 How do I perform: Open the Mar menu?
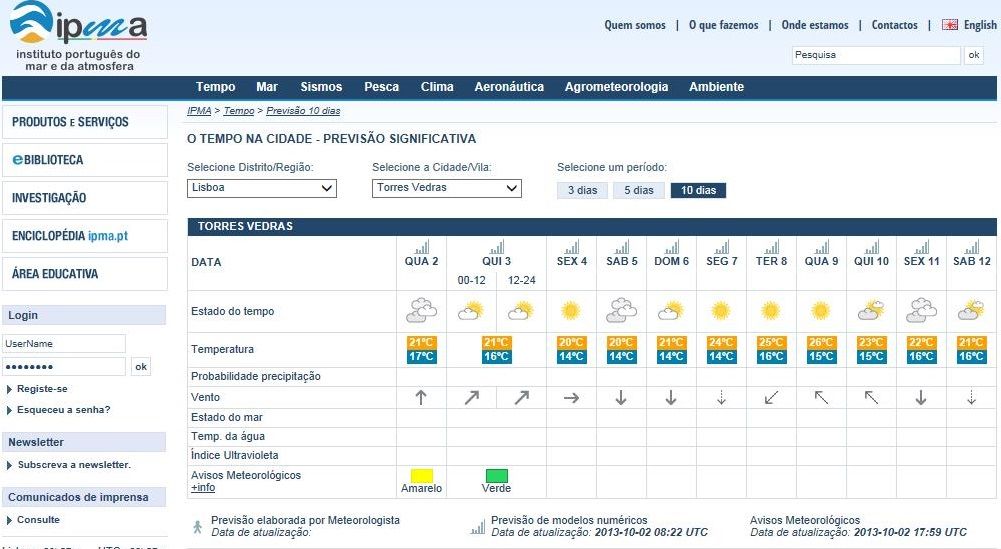[x=267, y=87]
